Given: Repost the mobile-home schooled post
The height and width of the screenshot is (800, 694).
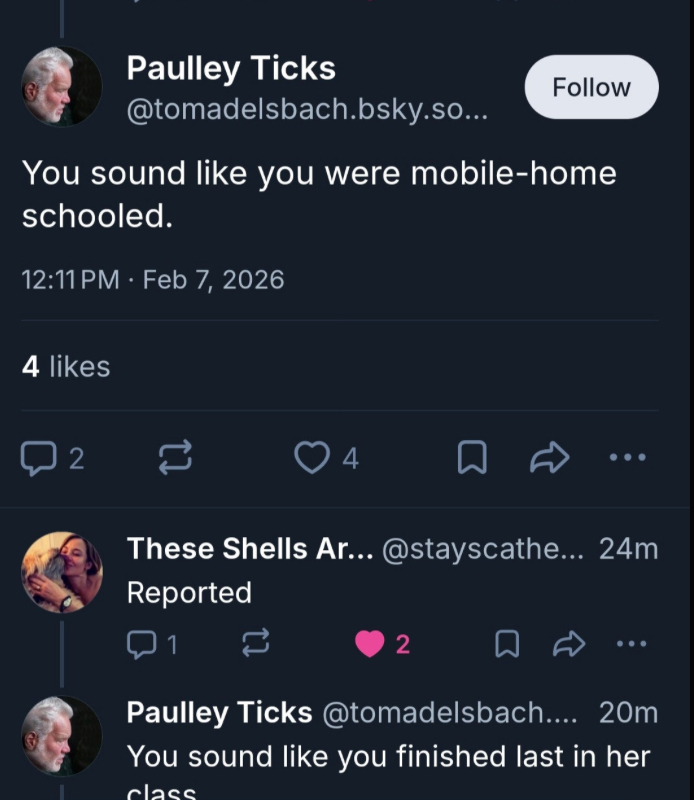Looking at the screenshot, I should point(176,458).
